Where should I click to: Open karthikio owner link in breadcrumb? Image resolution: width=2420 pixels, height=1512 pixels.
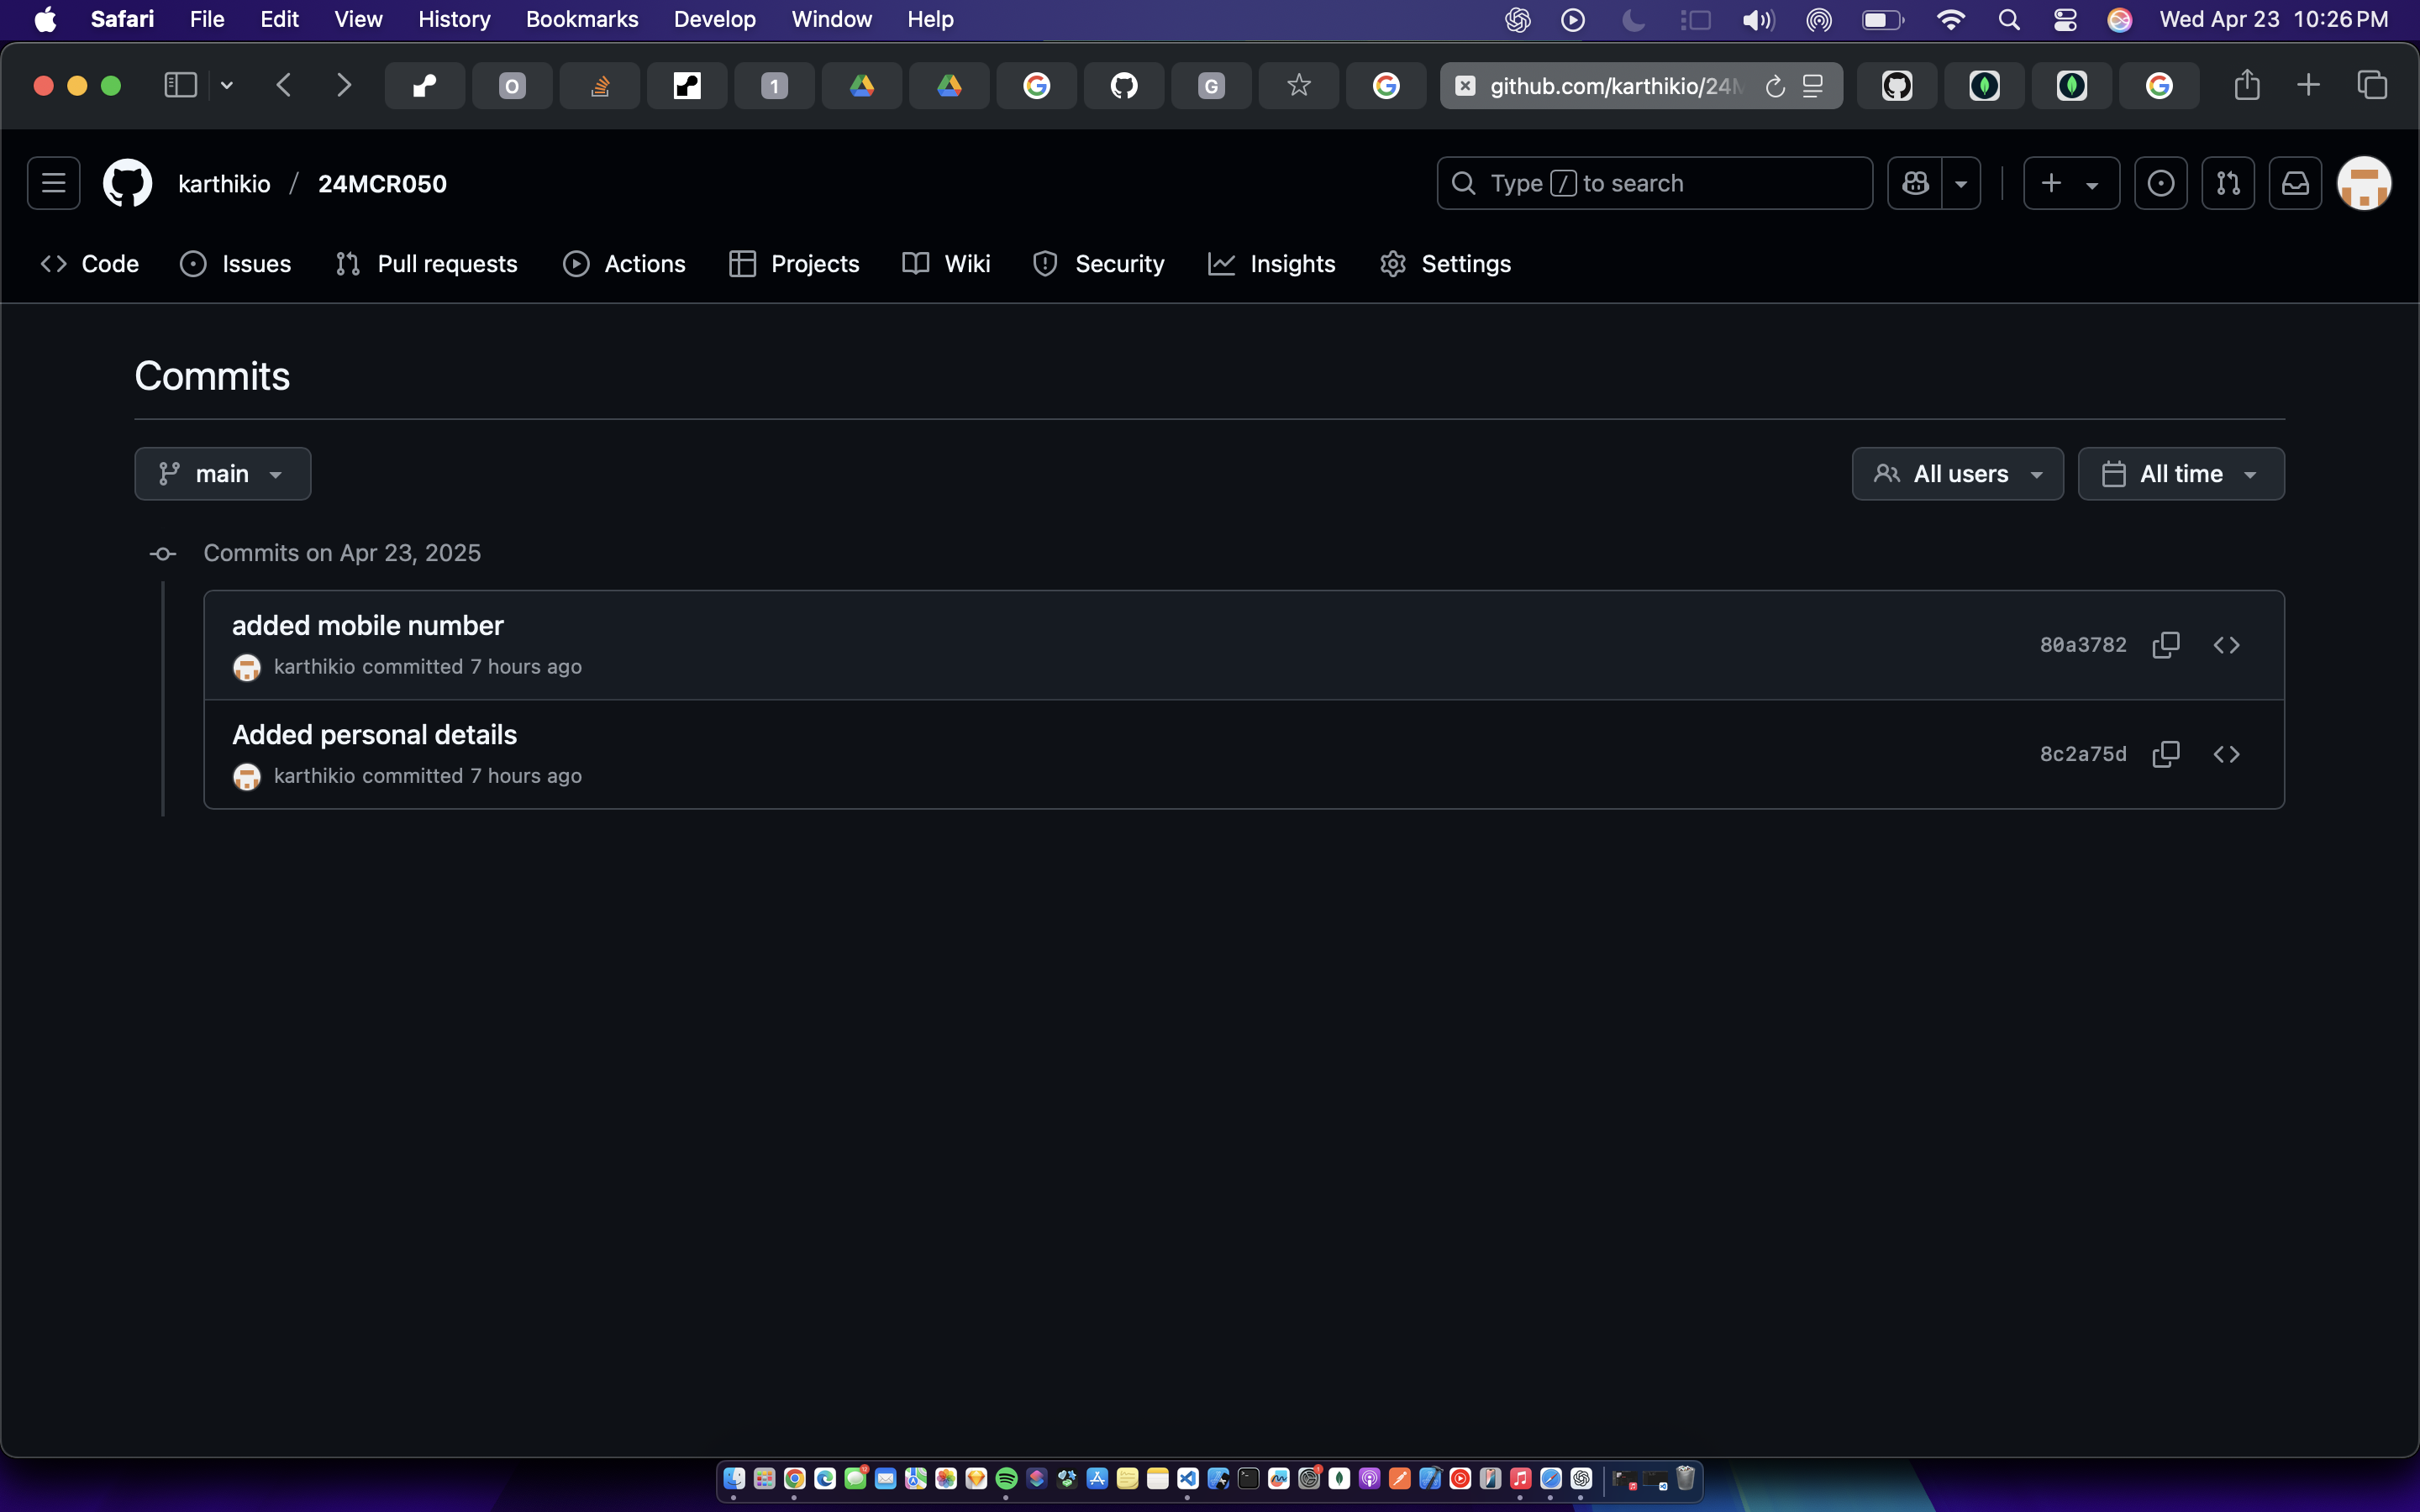[224, 184]
